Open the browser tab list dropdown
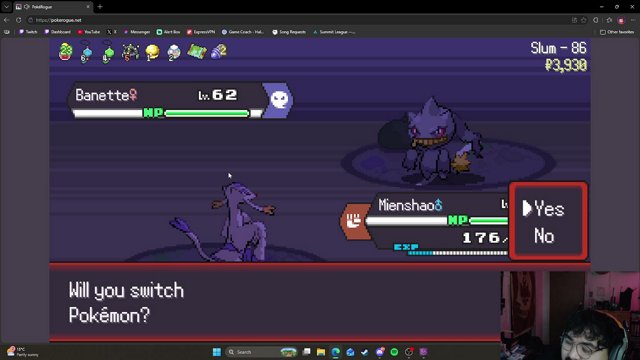The width and height of the screenshot is (640, 360). point(6,7)
